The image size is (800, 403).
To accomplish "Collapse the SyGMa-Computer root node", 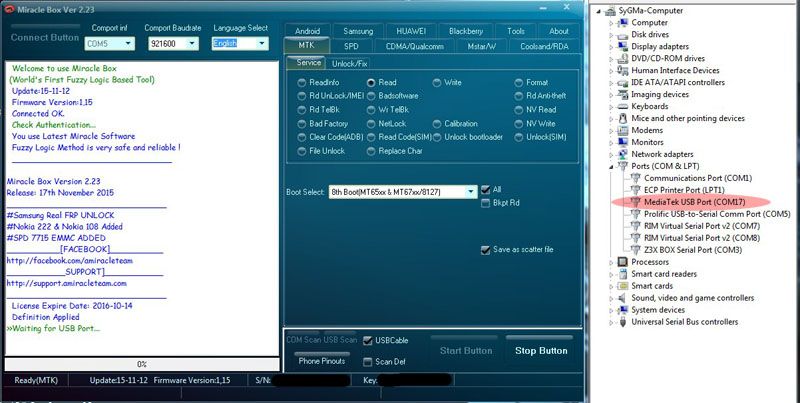I will pos(599,11).
